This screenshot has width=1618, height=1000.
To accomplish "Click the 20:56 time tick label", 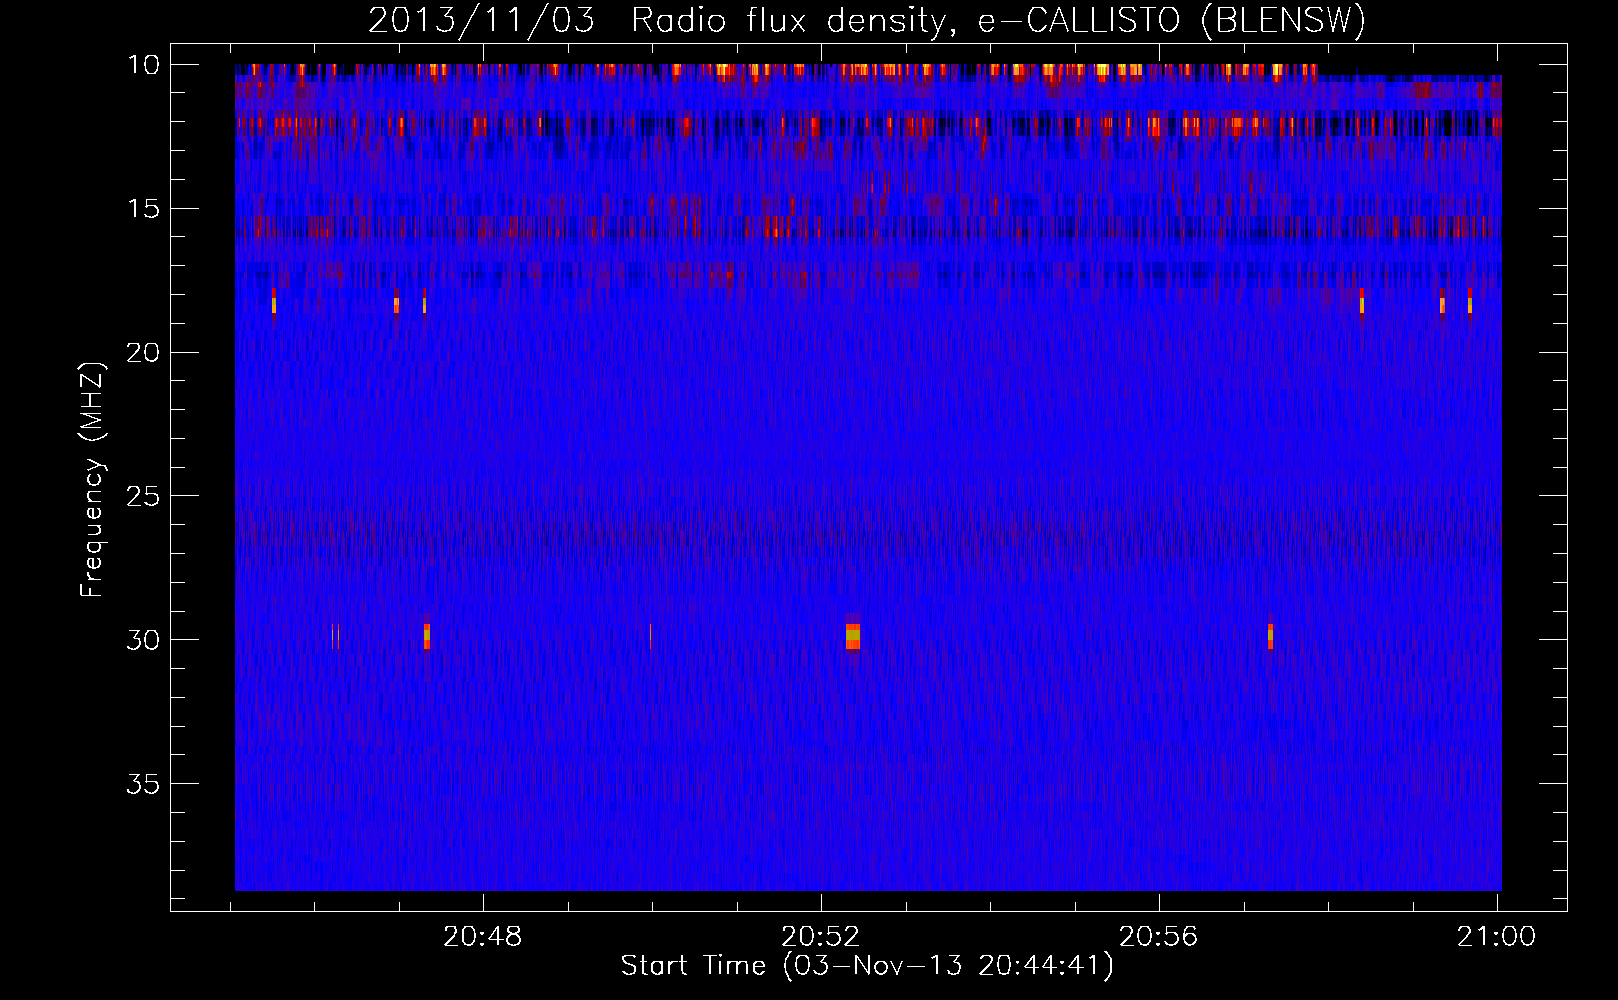I will pos(1158,937).
